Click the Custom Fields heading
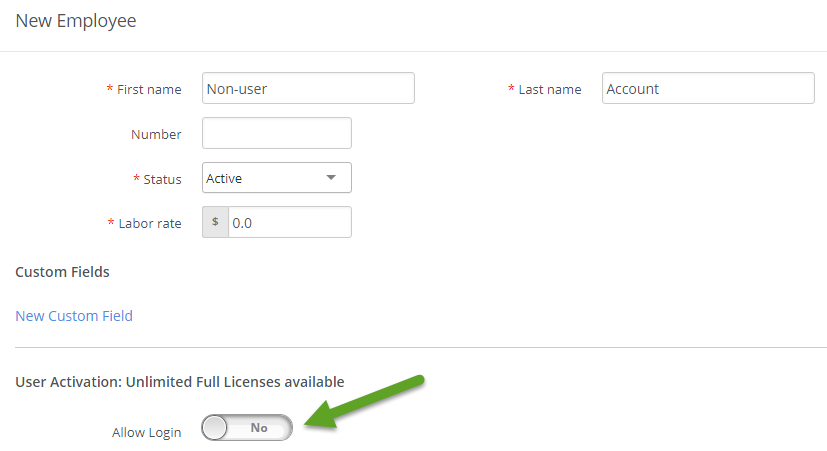827x451 pixels. coord(62,272)
